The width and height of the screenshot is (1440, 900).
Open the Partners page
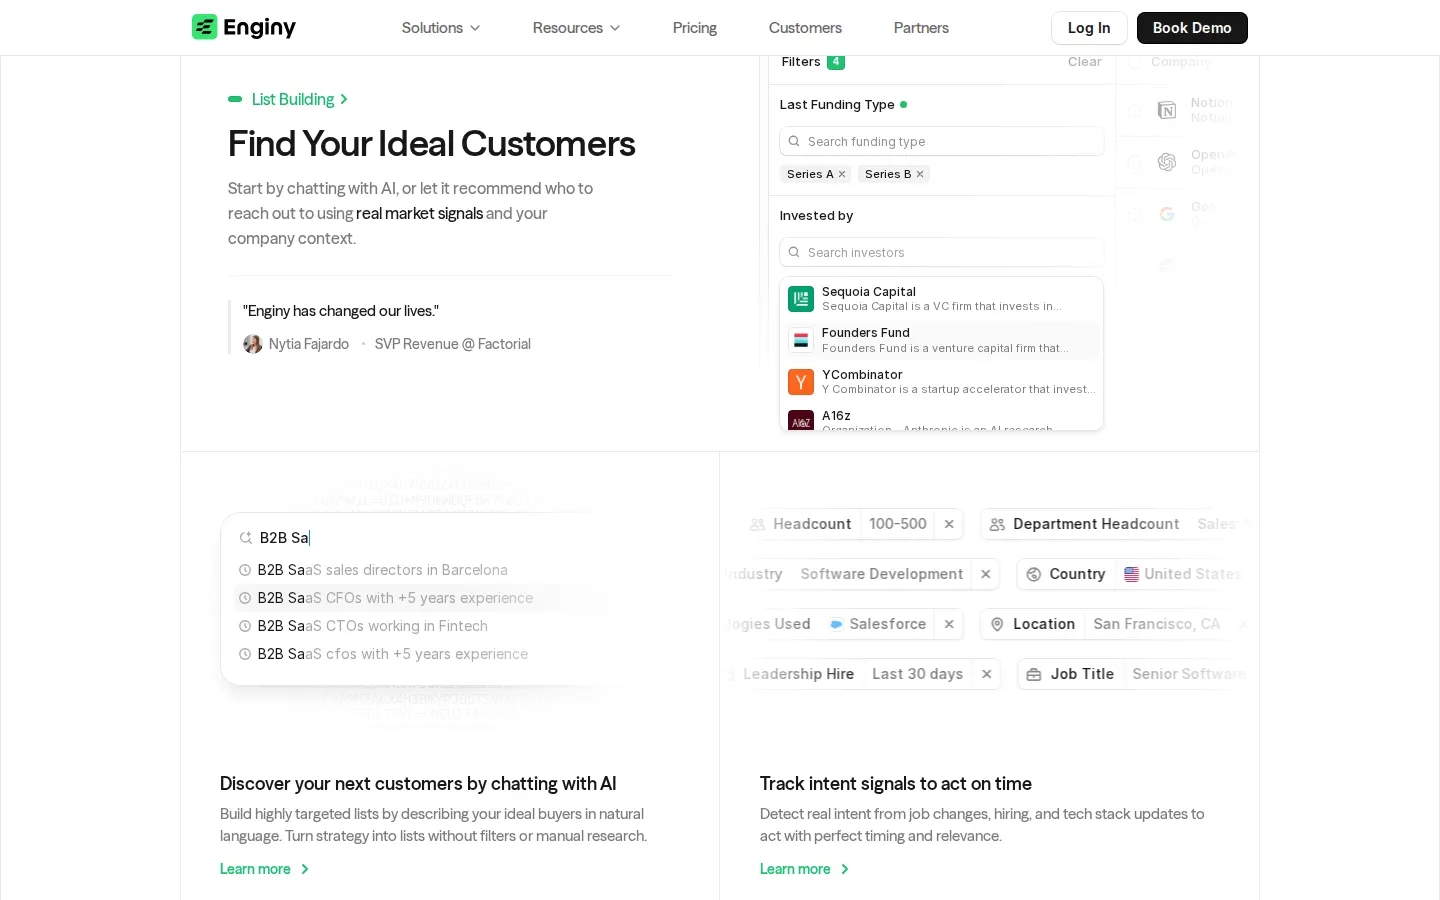[921, 28]
